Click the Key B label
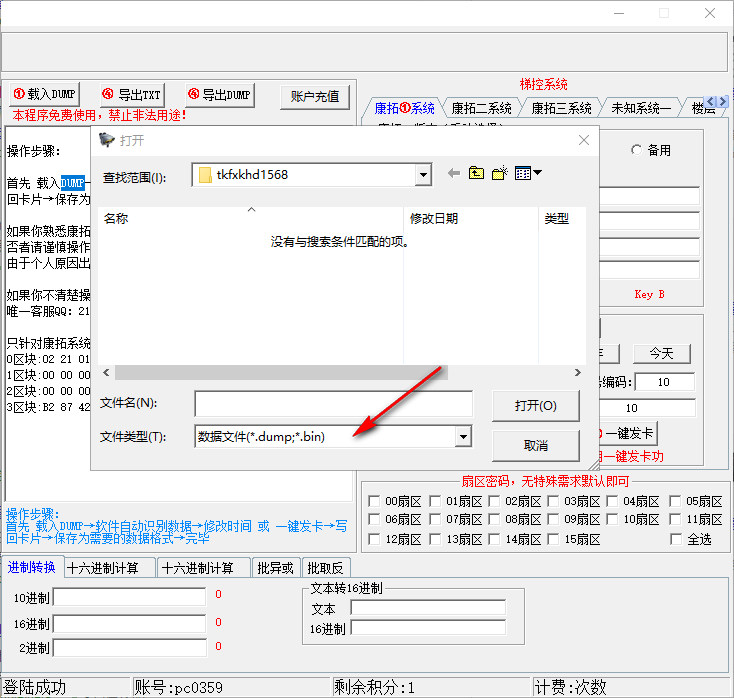The width and height of the screenshot is (734, 698). (x=650, y=294)
